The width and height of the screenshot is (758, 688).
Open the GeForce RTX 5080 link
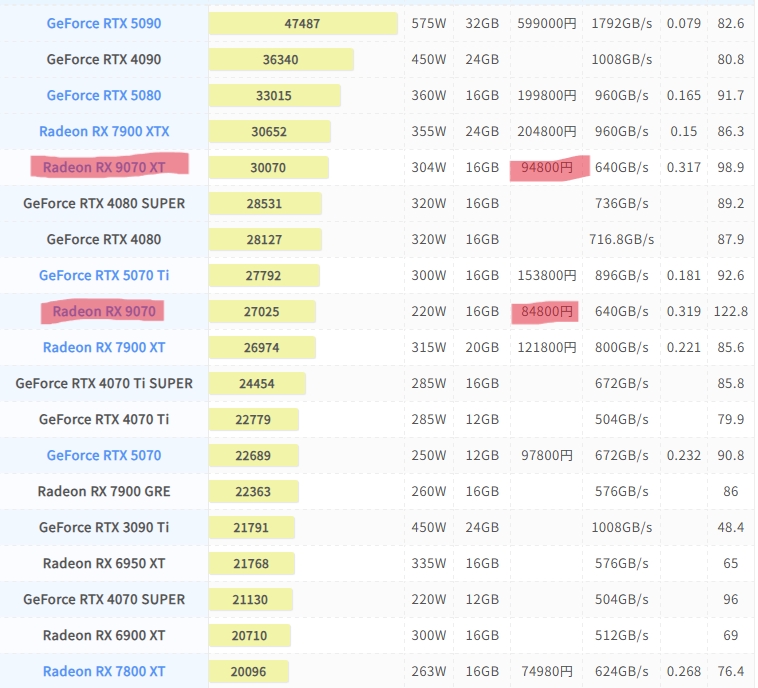tap(104, 95)
